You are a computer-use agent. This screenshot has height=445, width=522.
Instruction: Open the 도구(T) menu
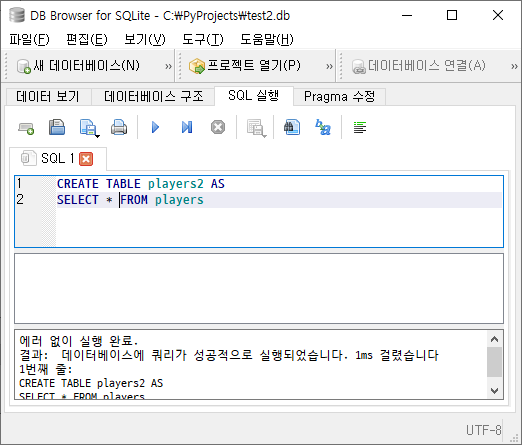(x=203, y=40)
